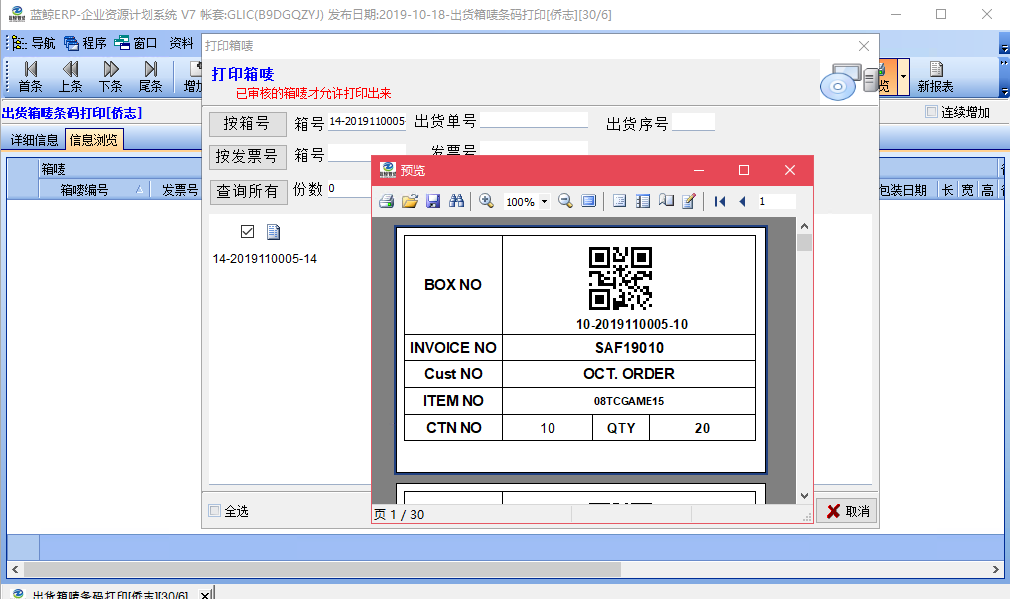The width and height of the screenshot is (1010, 599).
Task: Click the 窗口 cascading windows icon
Action: pyautogui.click(x=122, y=43)
